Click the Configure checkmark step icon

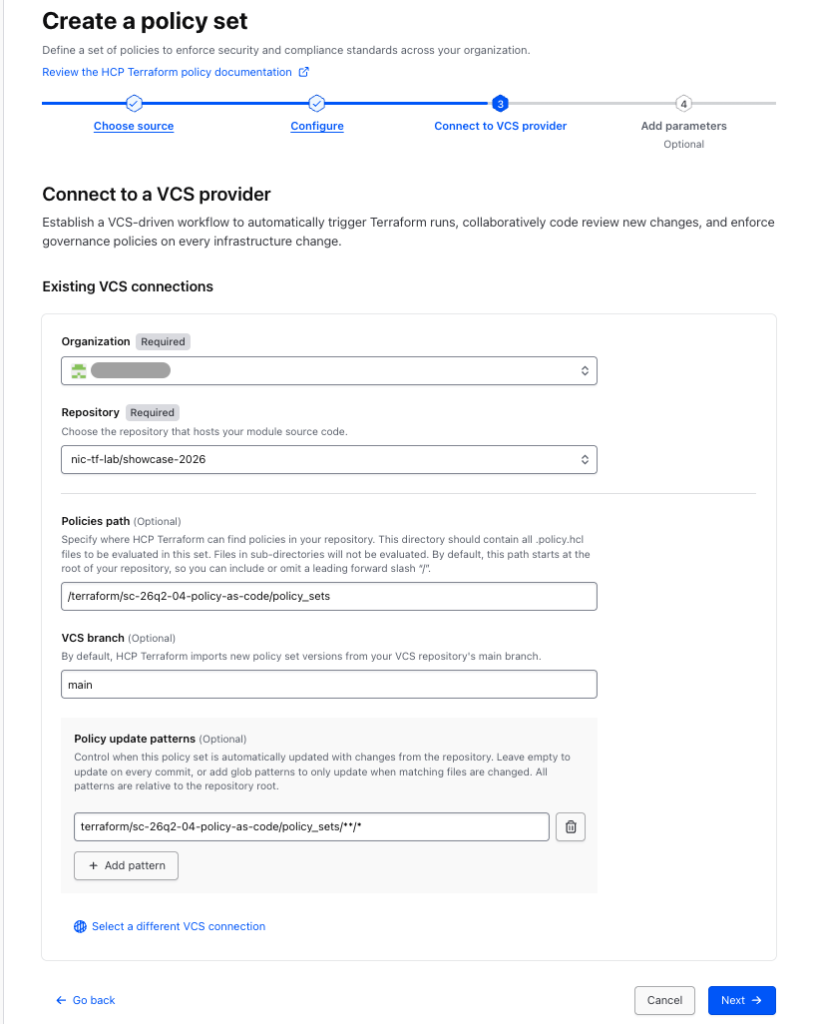tap(317, 103)
